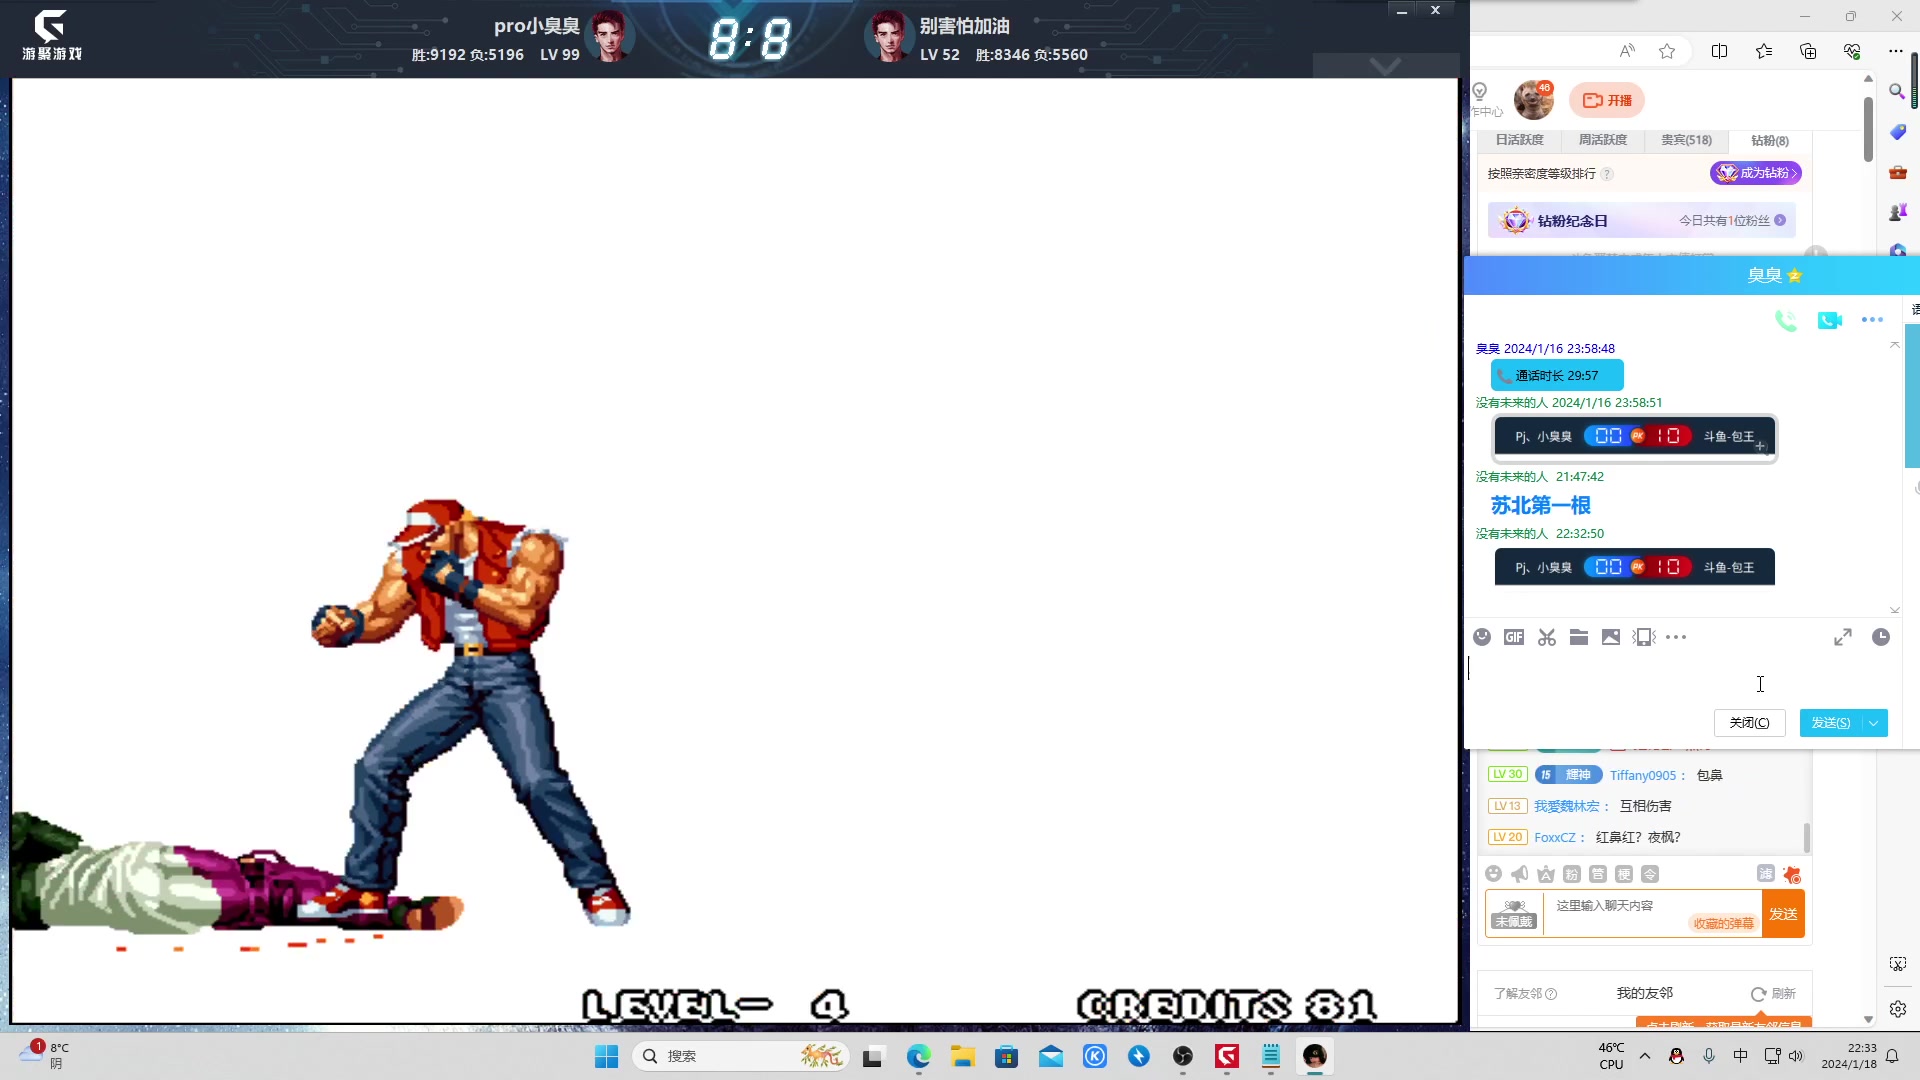Toggle the Windows microphone tray icon
Viewport: 1920px width, 1080px height.
(1709, 1056)
